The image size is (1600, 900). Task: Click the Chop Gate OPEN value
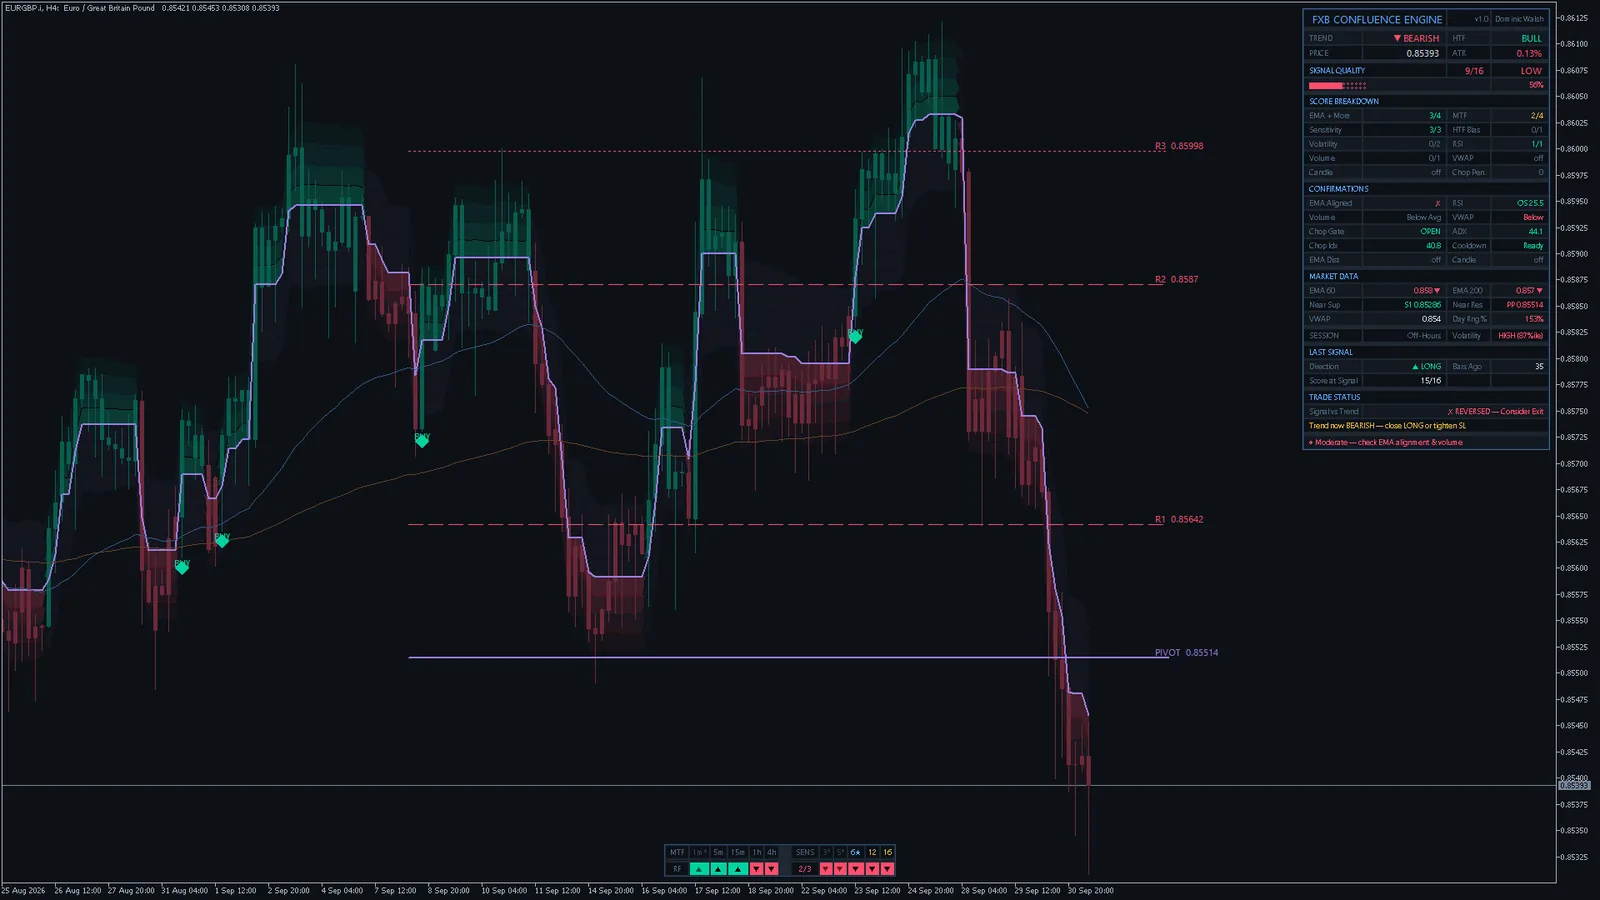pos(1430,232)
